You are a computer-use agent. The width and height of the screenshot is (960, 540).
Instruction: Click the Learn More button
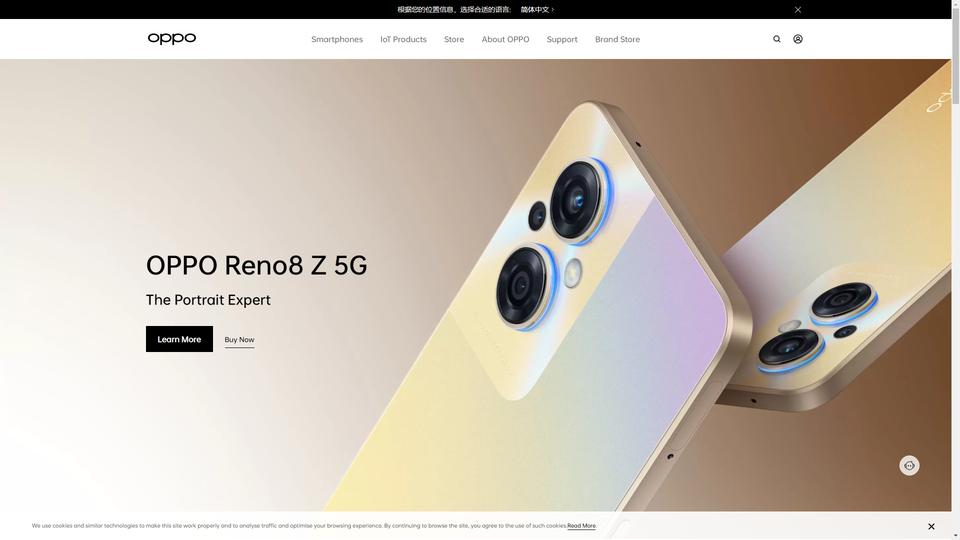[x=179, y=339]
